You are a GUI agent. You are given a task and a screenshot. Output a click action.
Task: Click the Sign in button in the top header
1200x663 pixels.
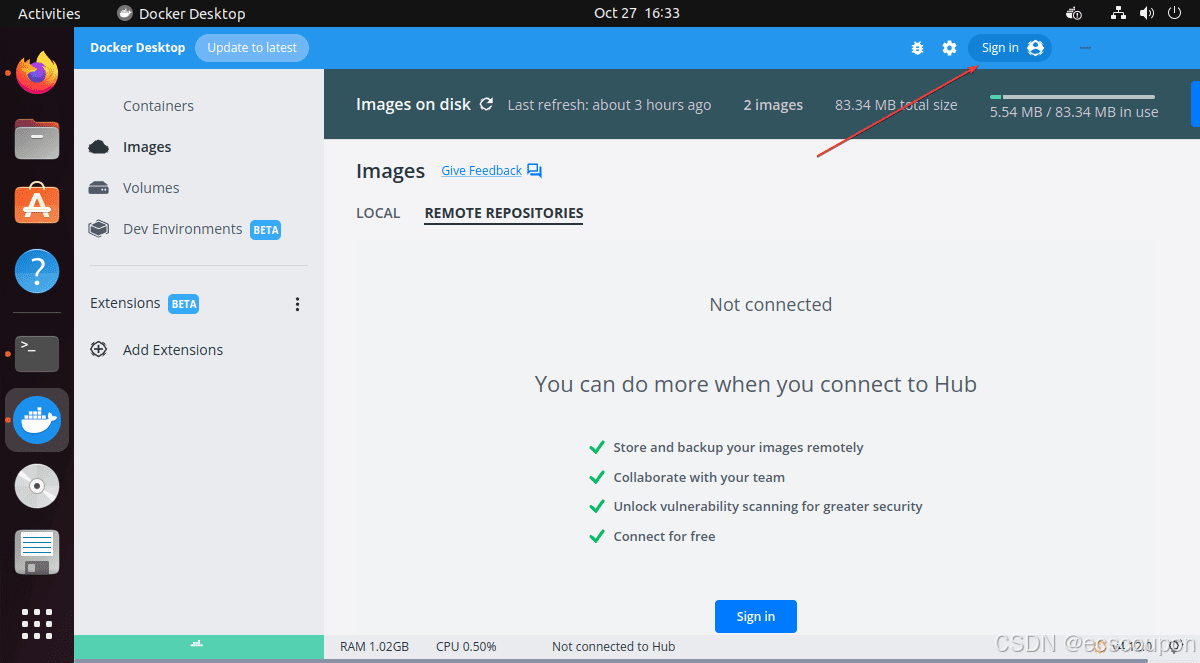(x=1010, y=48)
